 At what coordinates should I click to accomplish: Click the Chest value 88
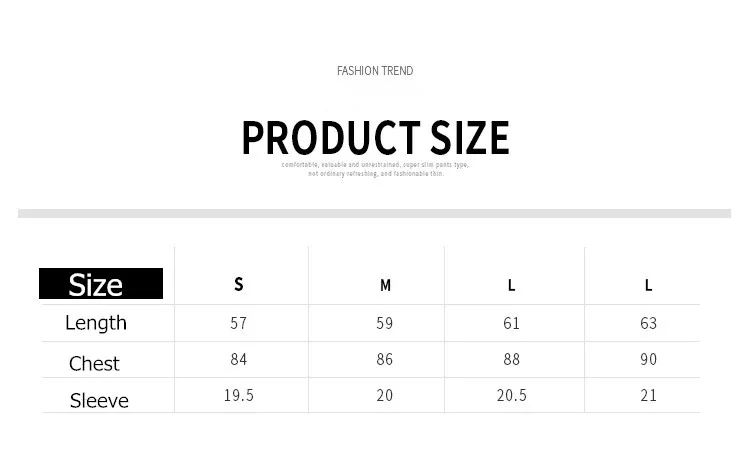tap(511, 359)
